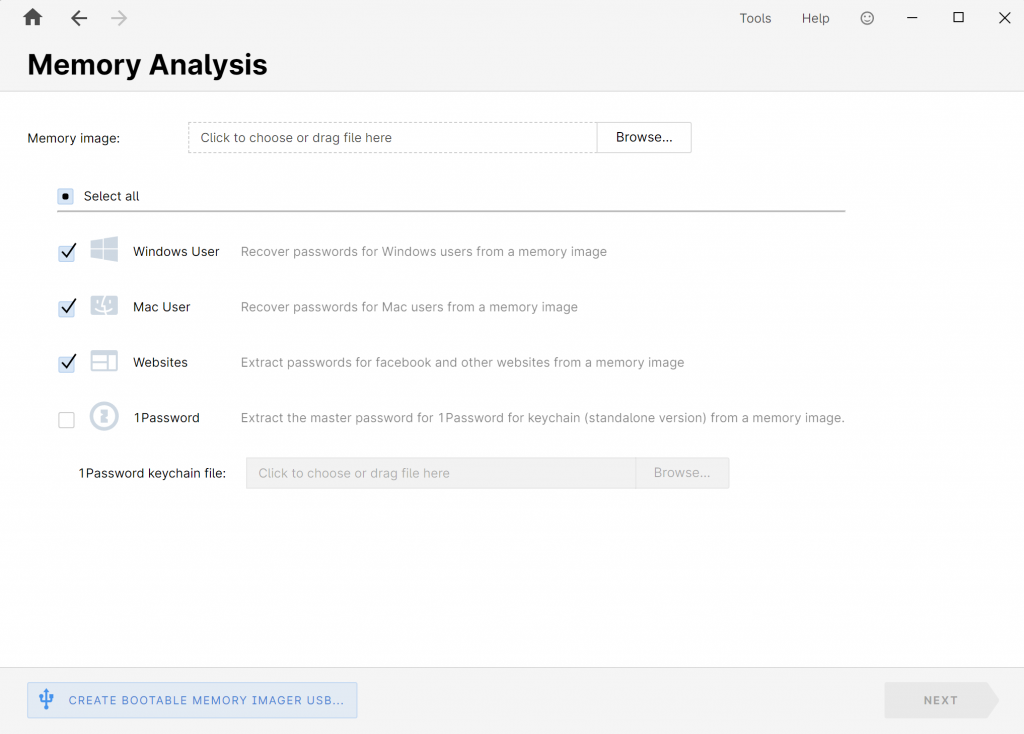Click the Memory image file field

[x=392, y=137]
